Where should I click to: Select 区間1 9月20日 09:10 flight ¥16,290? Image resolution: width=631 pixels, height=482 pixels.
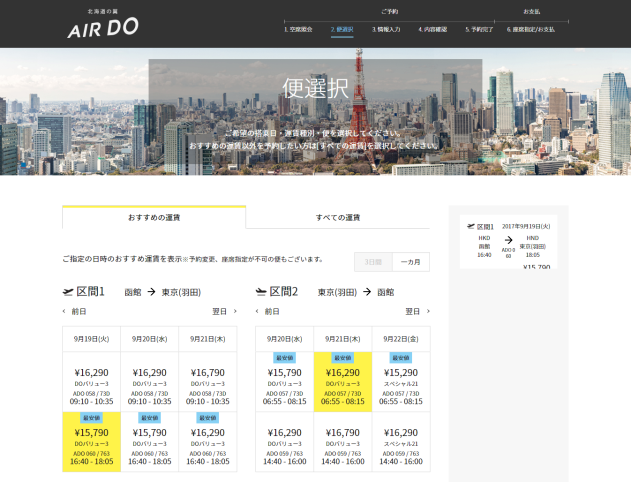pos(149,382)
